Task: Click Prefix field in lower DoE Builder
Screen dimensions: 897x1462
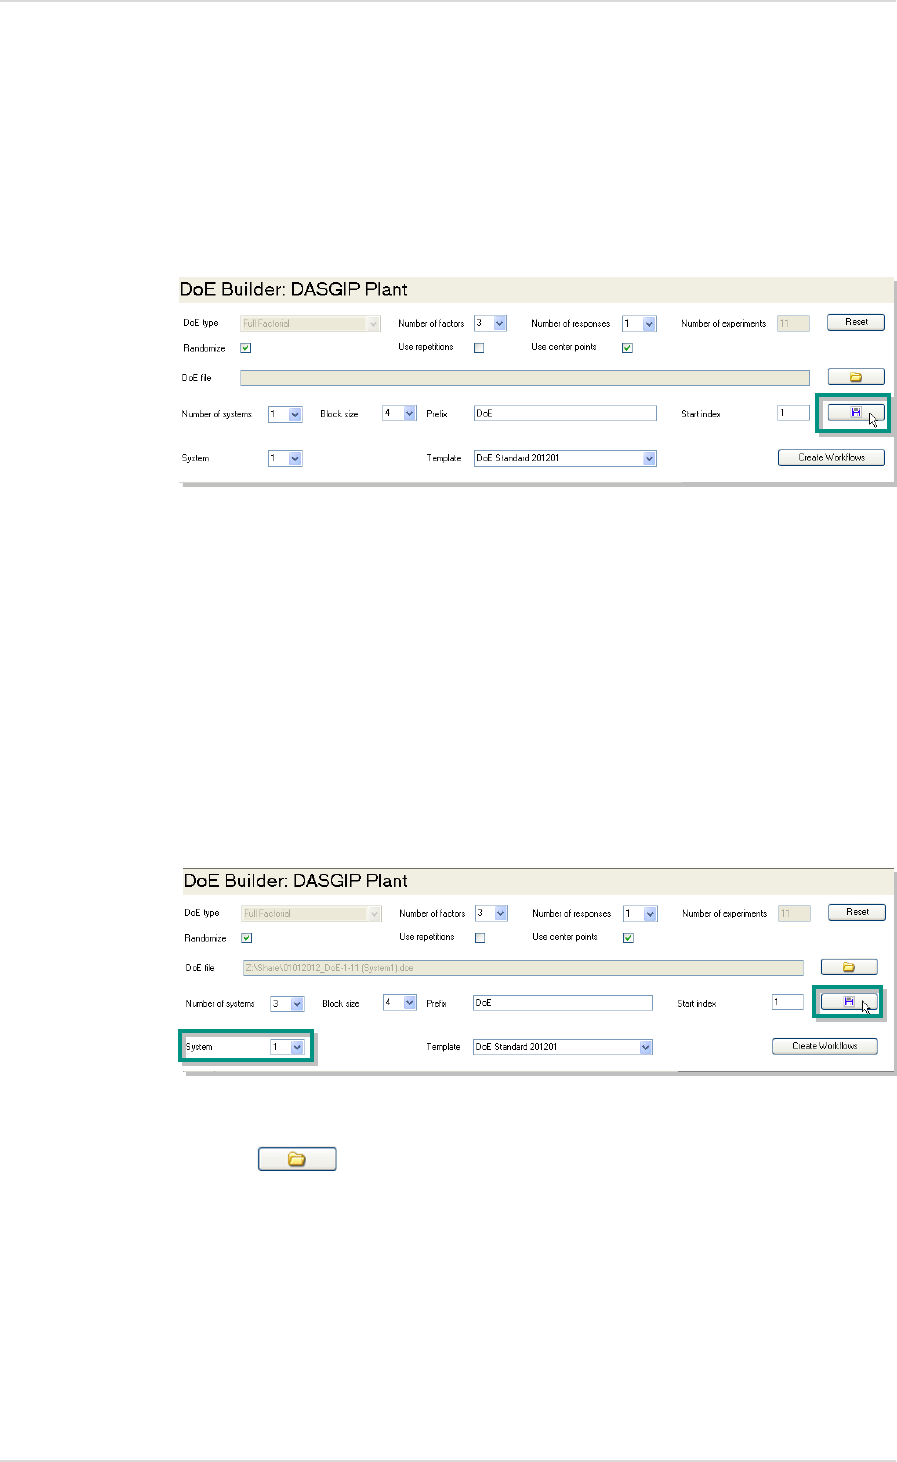Action: pyautogui.click(x=562, y=1003)
